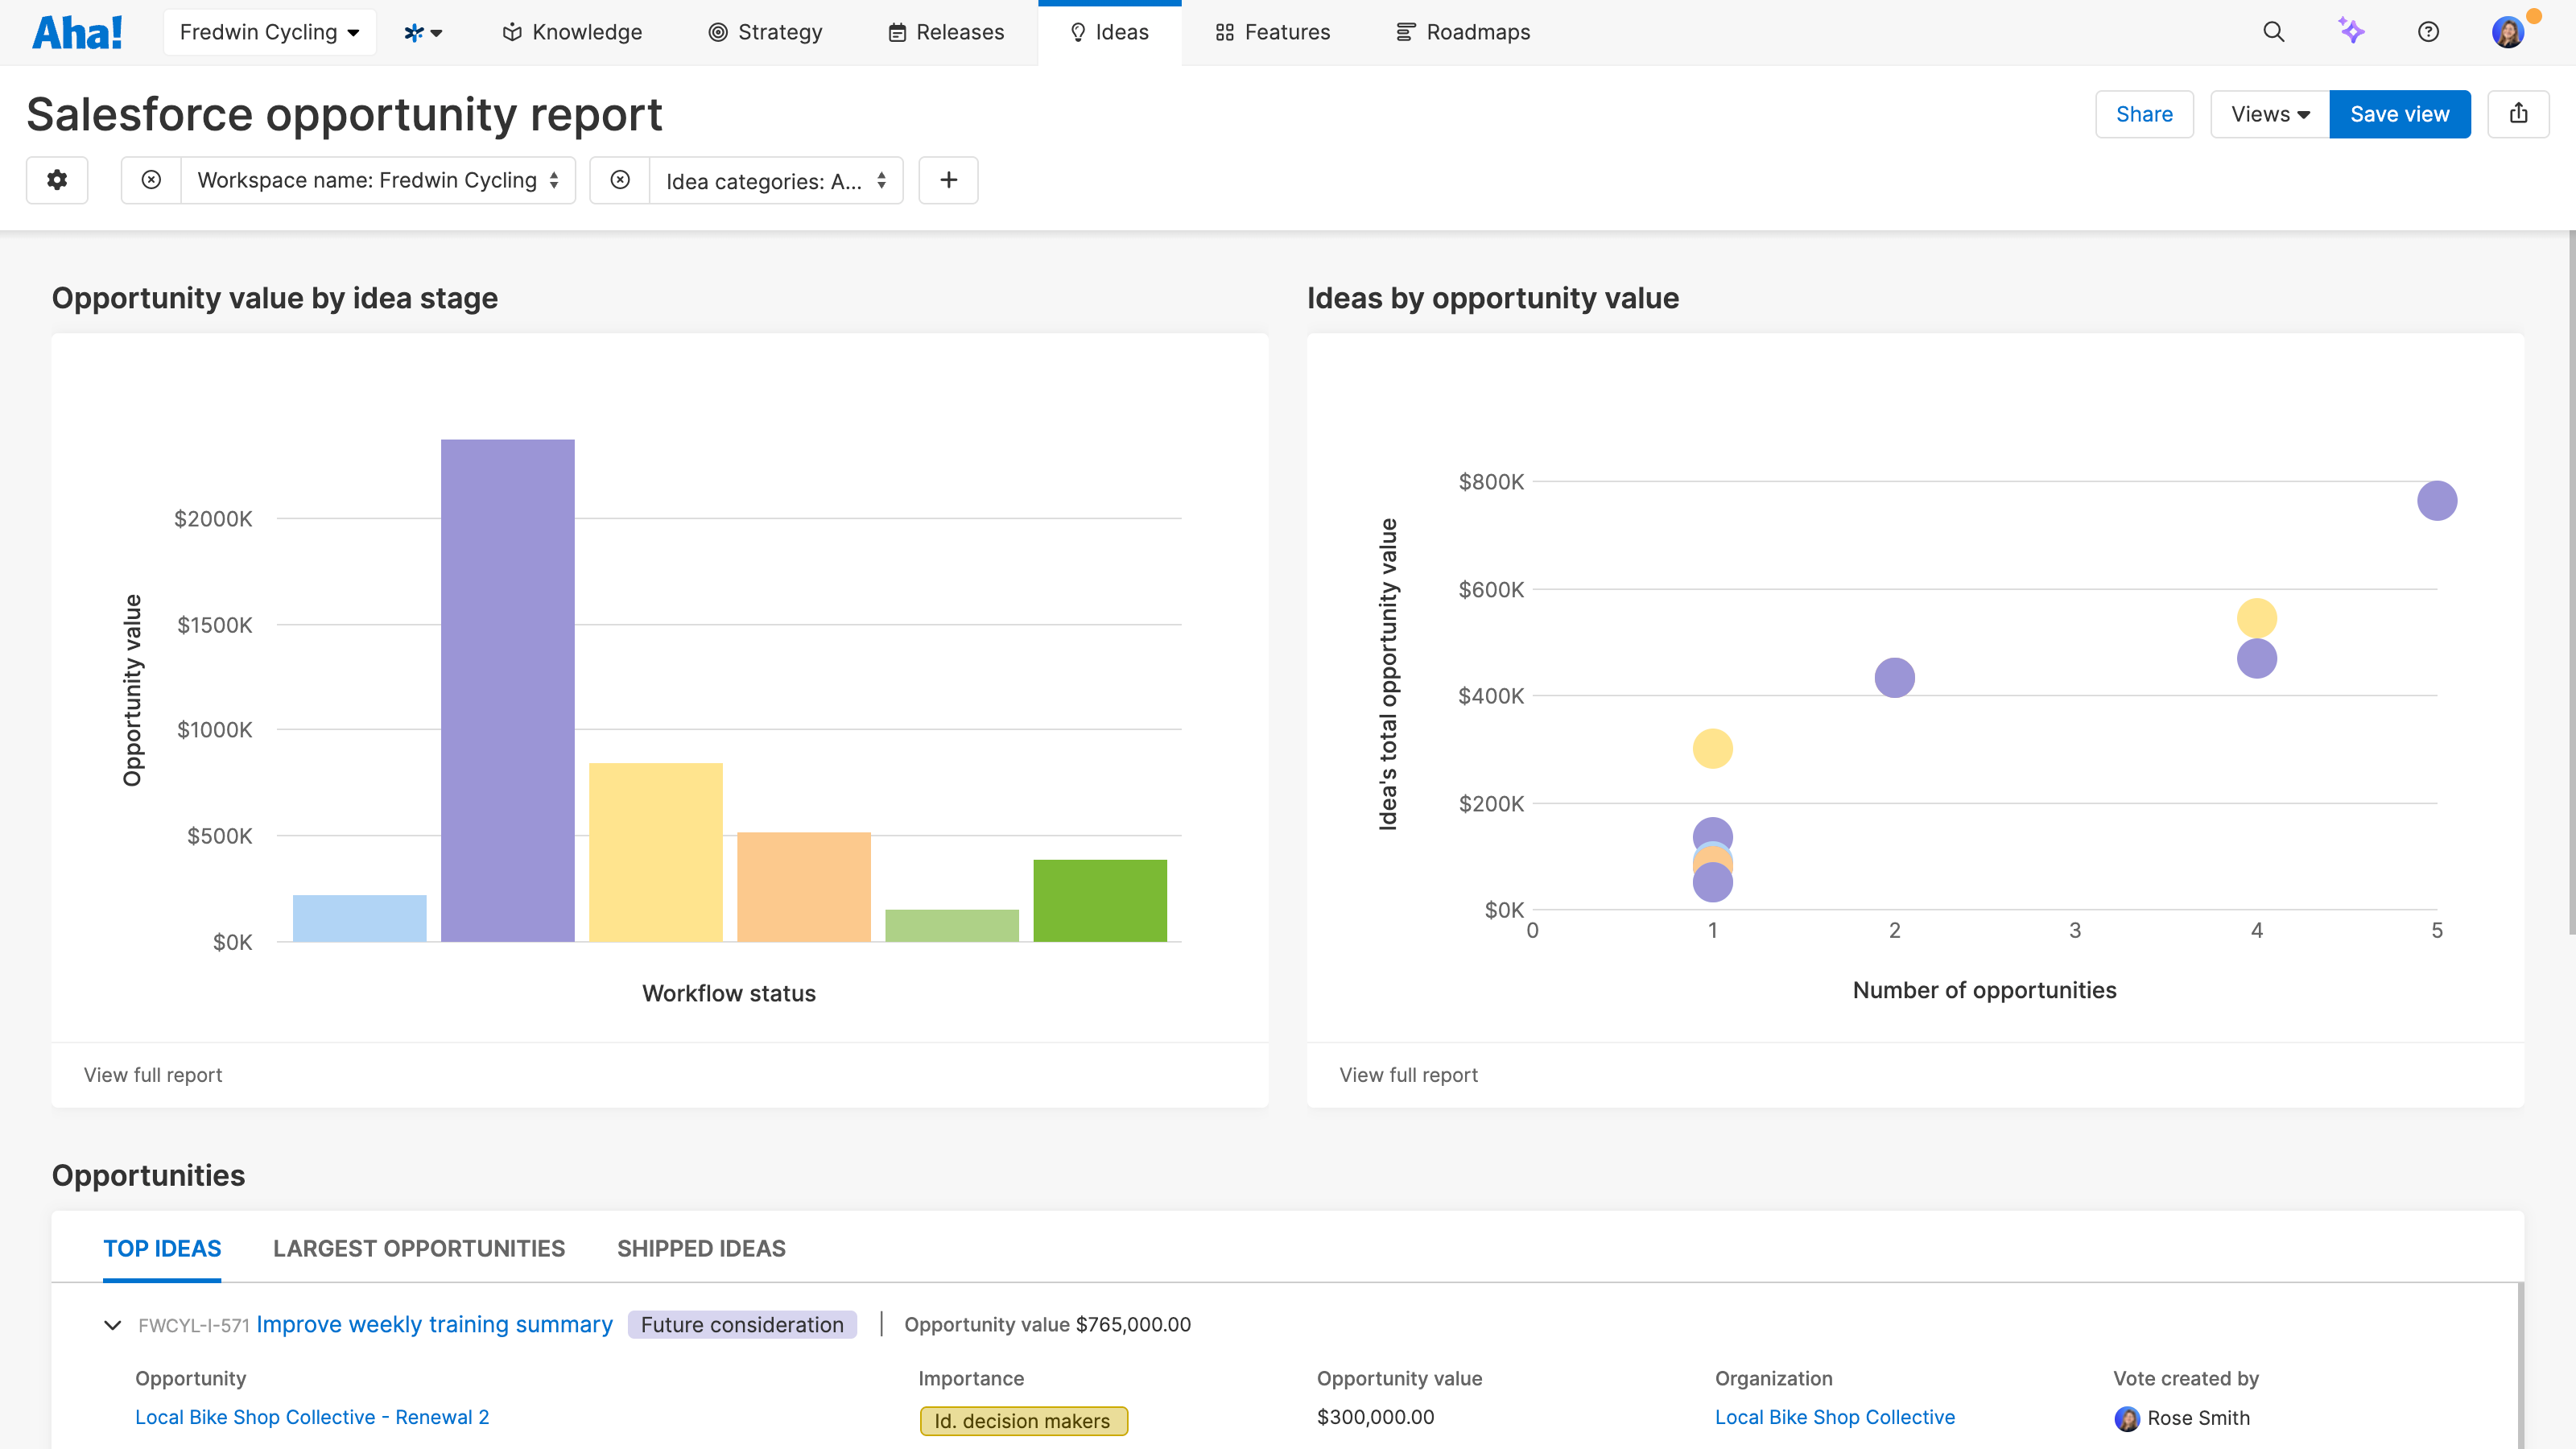Open the Strategy menu

(x=765, y=32)
